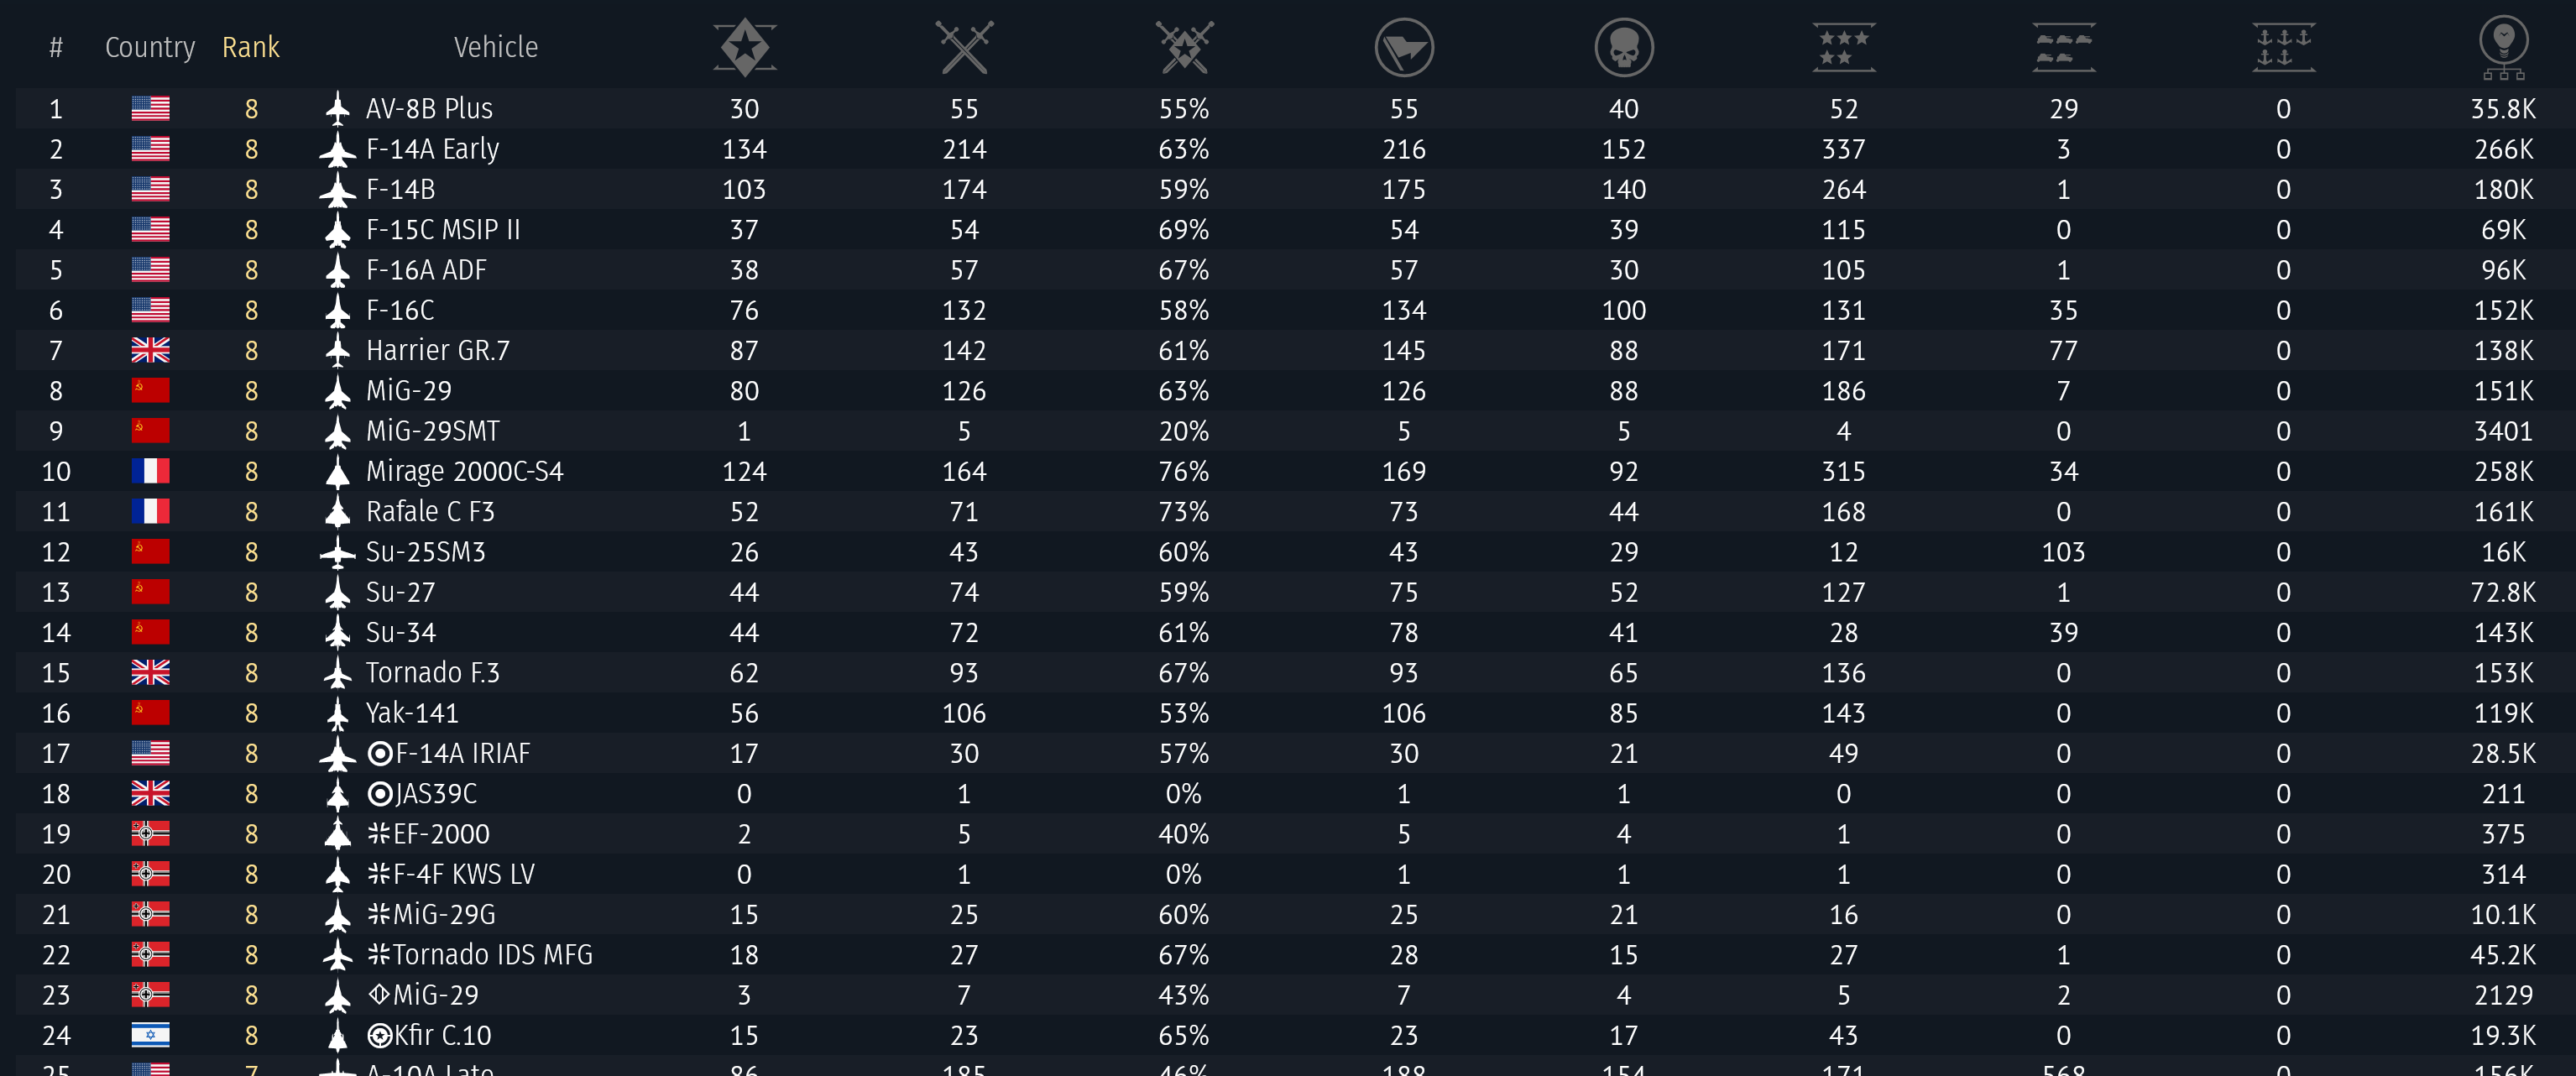This screenshot has width=2576, height=1076.
Task: Sort by the flag respawns column icon
Action: click(1404, 47)
